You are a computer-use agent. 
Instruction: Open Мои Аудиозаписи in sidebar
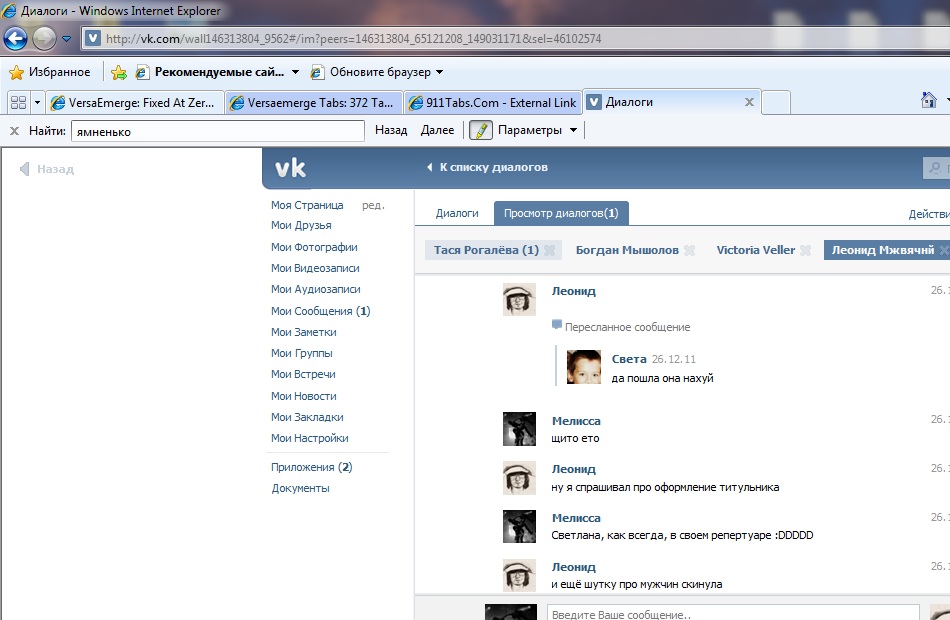pyautogui.click(x=316, y=290)
